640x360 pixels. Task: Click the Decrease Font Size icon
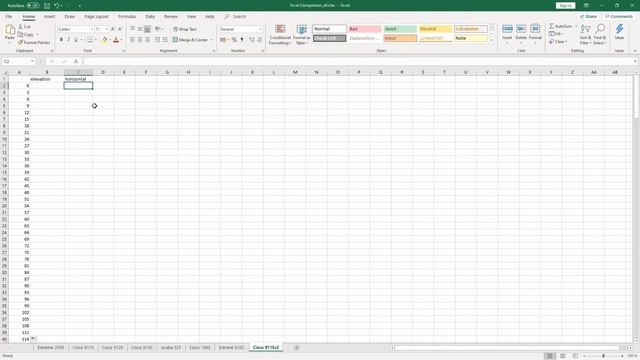click(x=120, y=29)
